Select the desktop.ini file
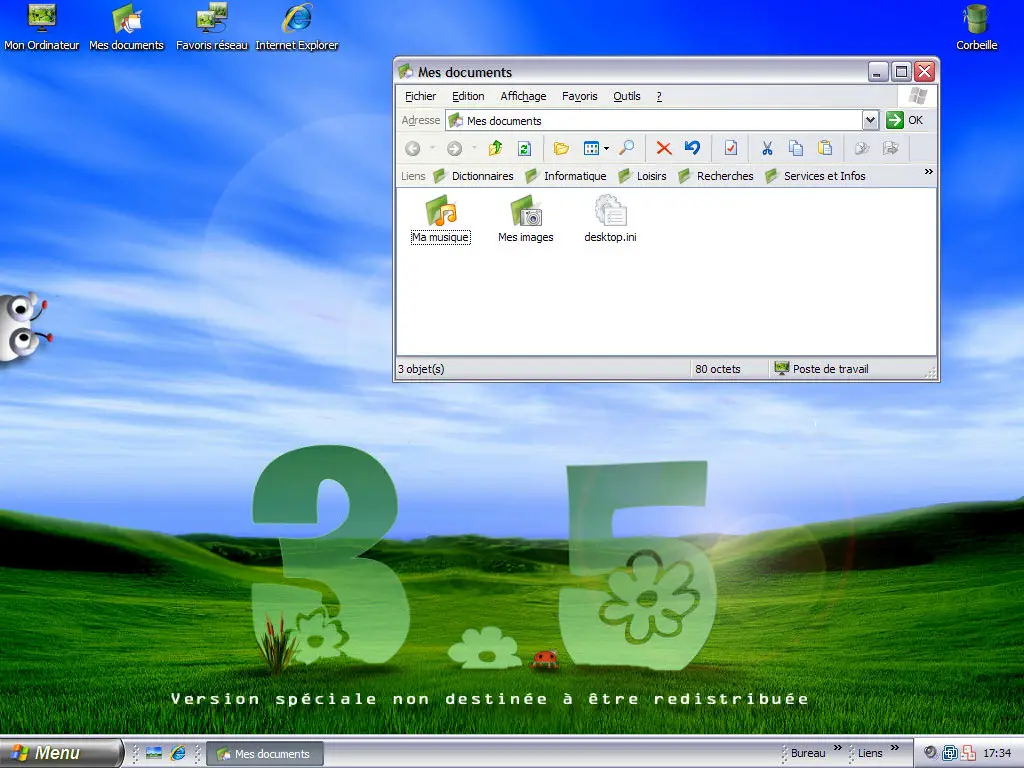This screenshot has height=768, width=1024. 611,219
